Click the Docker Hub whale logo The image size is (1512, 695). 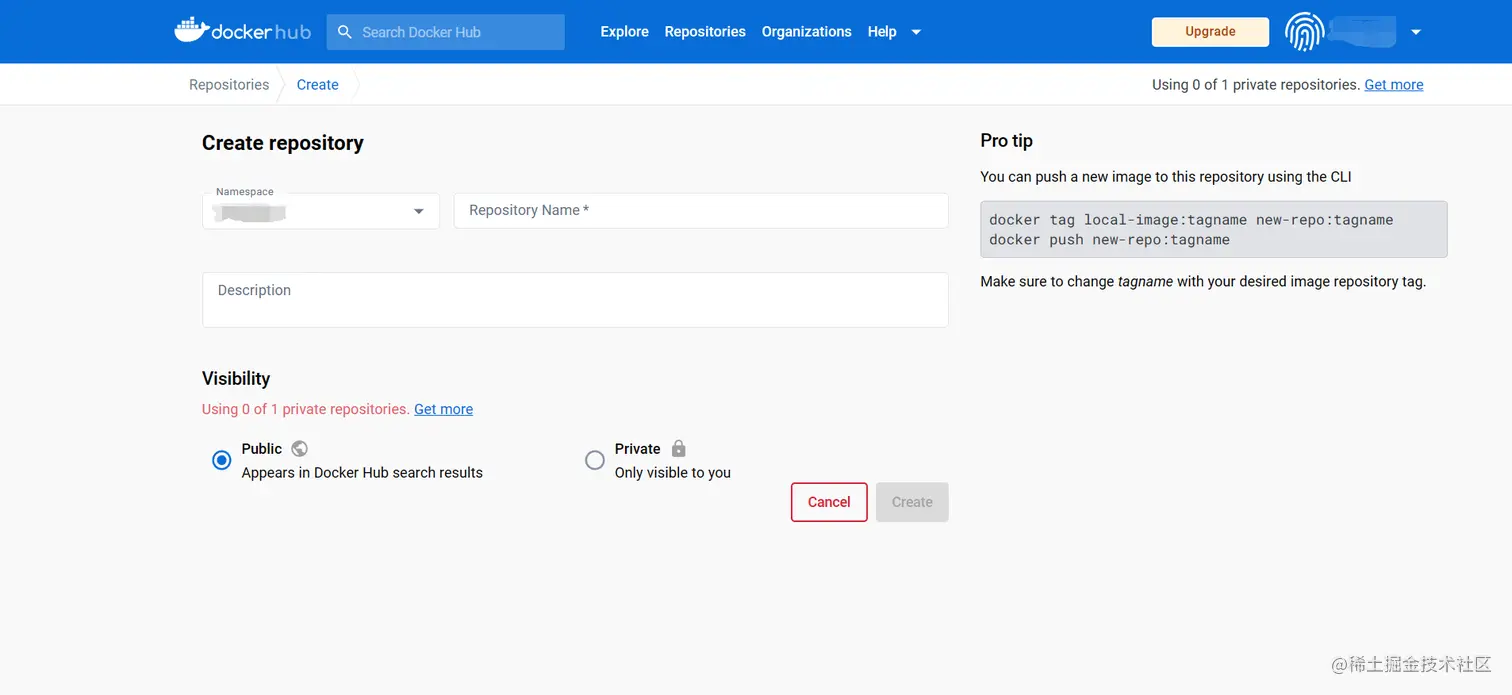click(191, 31)
